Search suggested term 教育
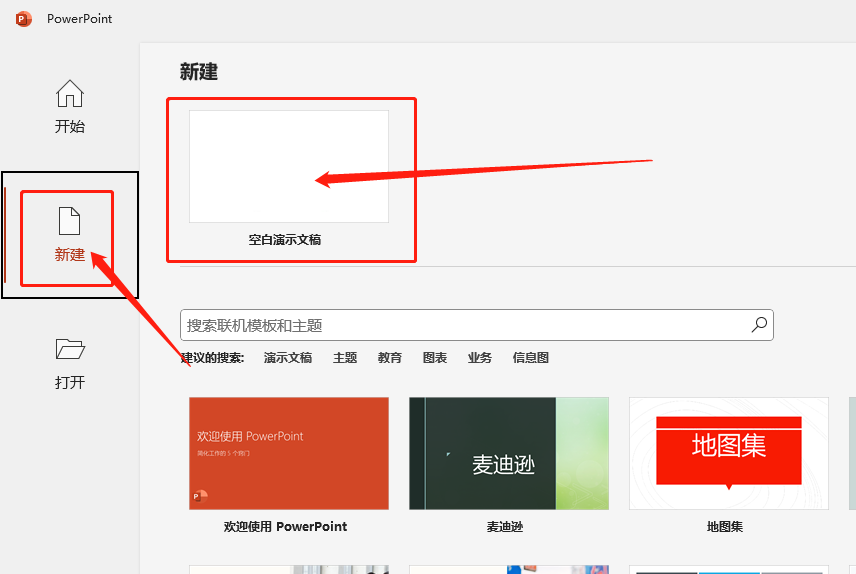The height and width of the screenshot is (574, 856). click(390, 358)
